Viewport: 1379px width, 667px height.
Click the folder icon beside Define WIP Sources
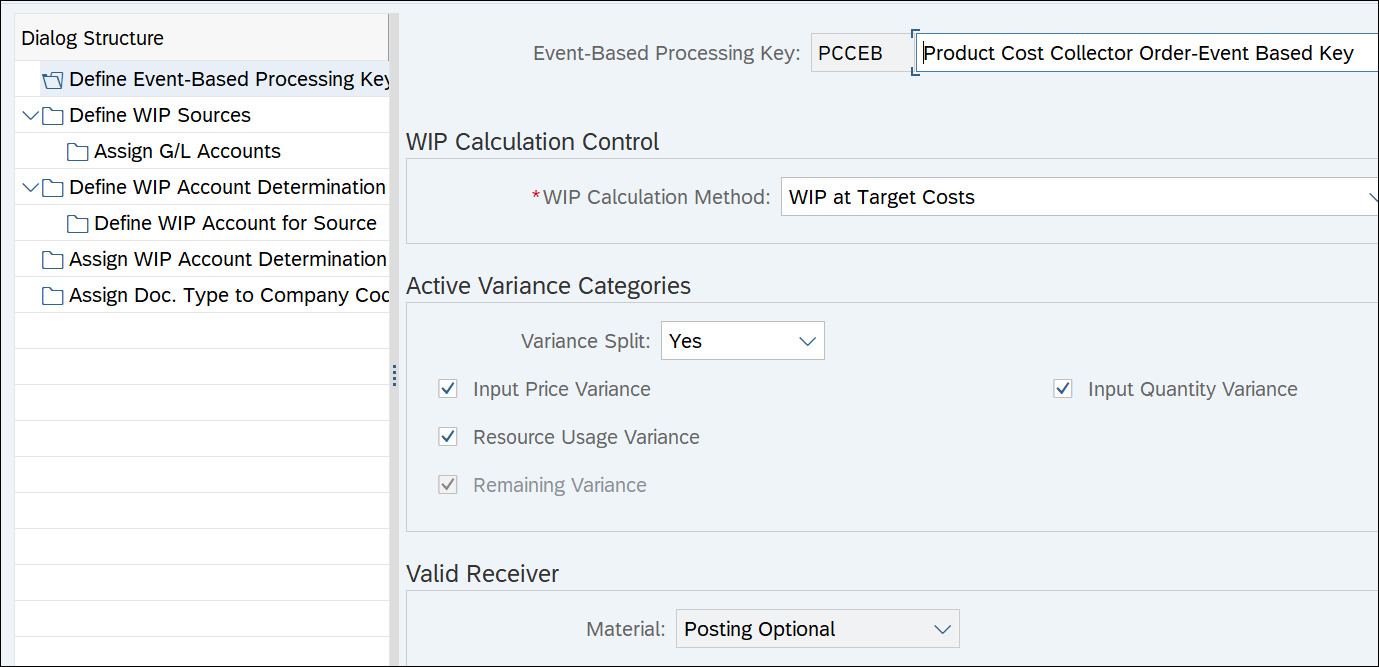(53, 116)
